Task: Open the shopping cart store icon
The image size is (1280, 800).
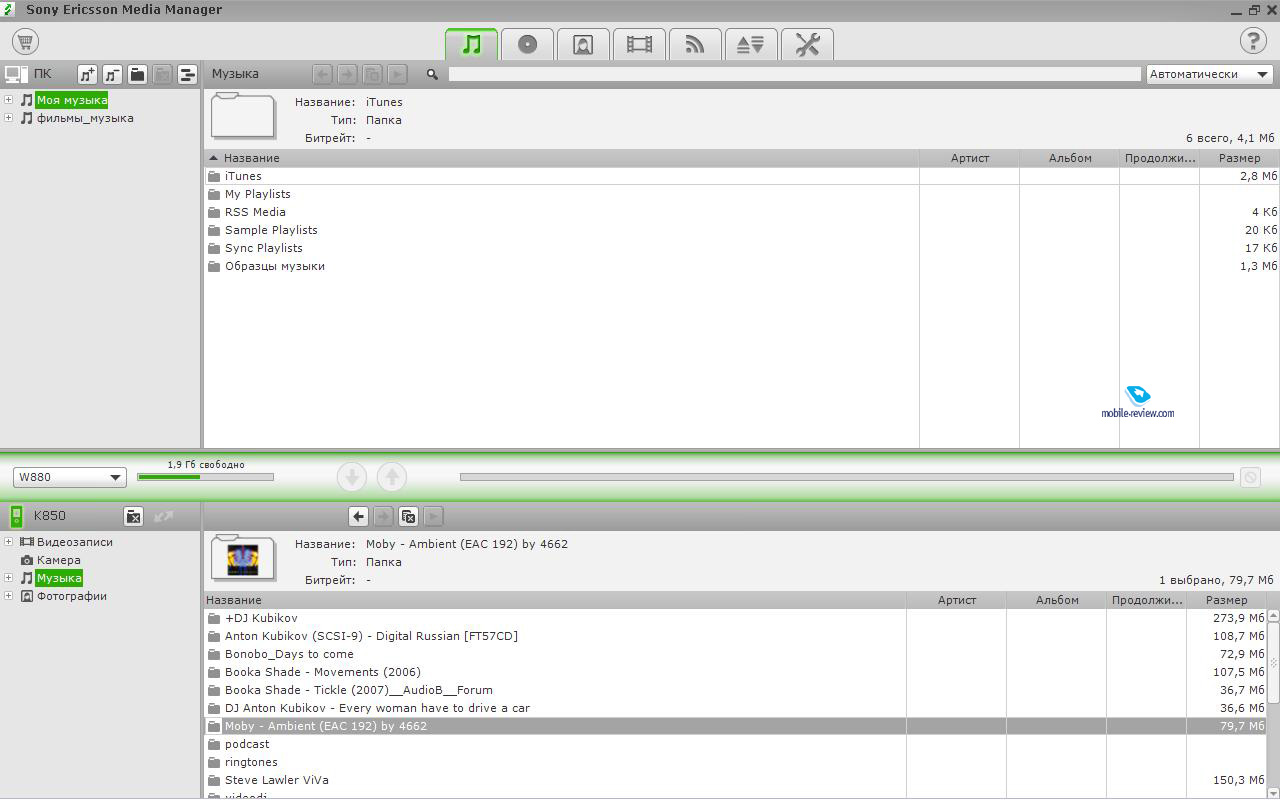Action: coord(26,42)
